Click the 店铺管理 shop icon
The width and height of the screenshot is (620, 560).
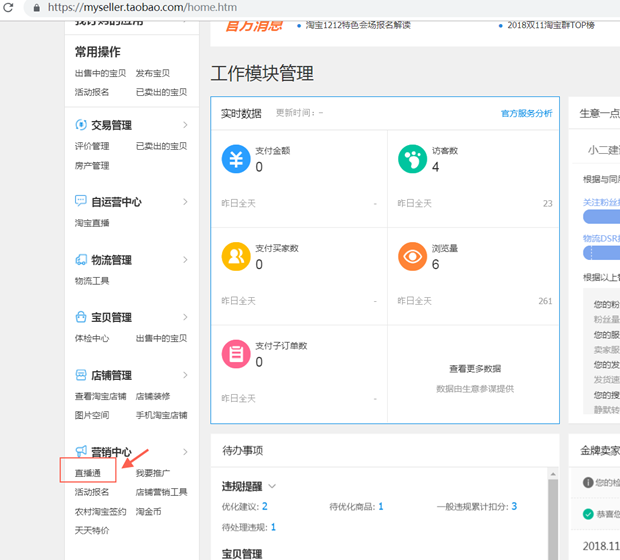point(81,375)
